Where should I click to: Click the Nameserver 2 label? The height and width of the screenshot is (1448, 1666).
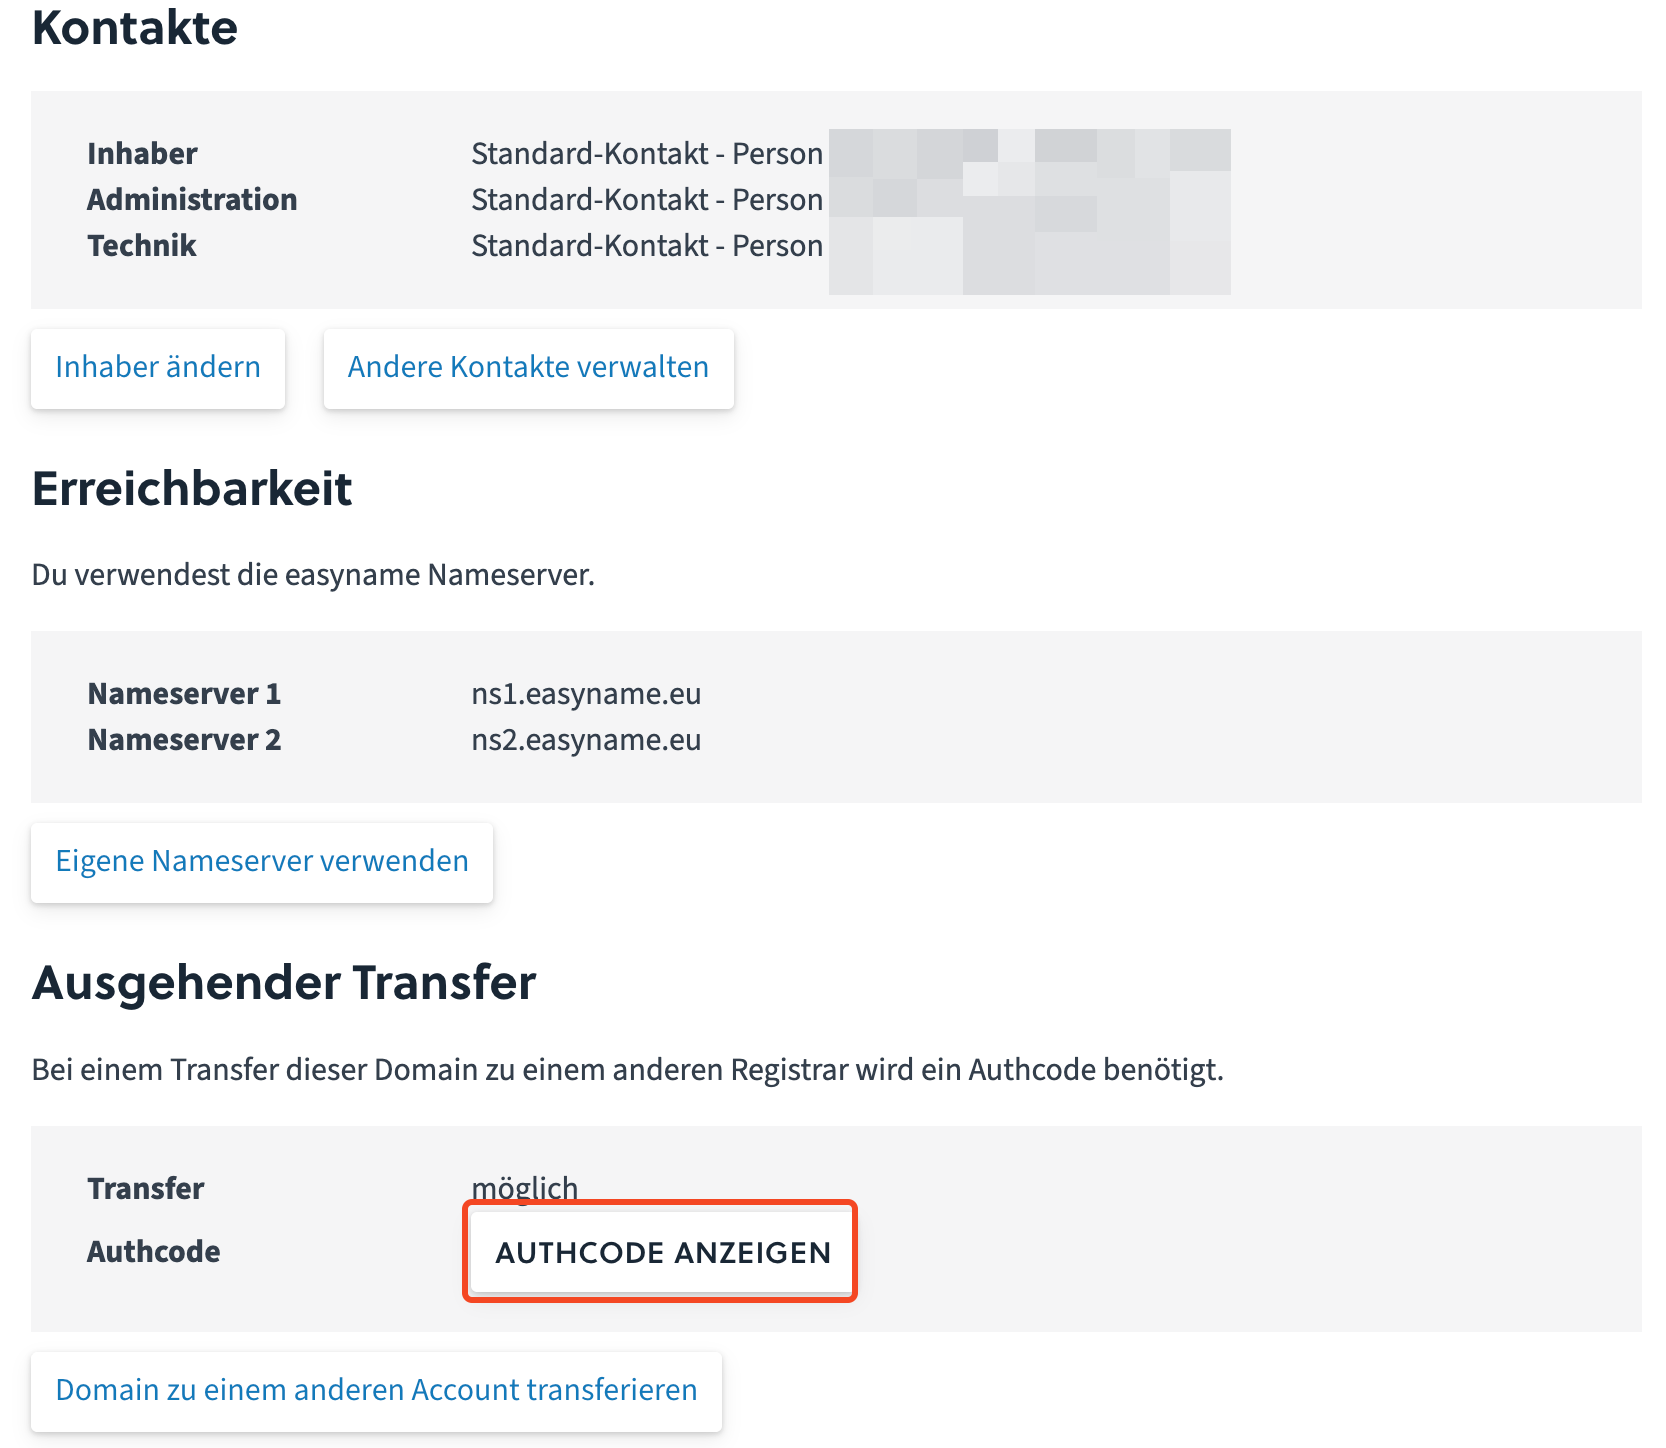(184, 740)
